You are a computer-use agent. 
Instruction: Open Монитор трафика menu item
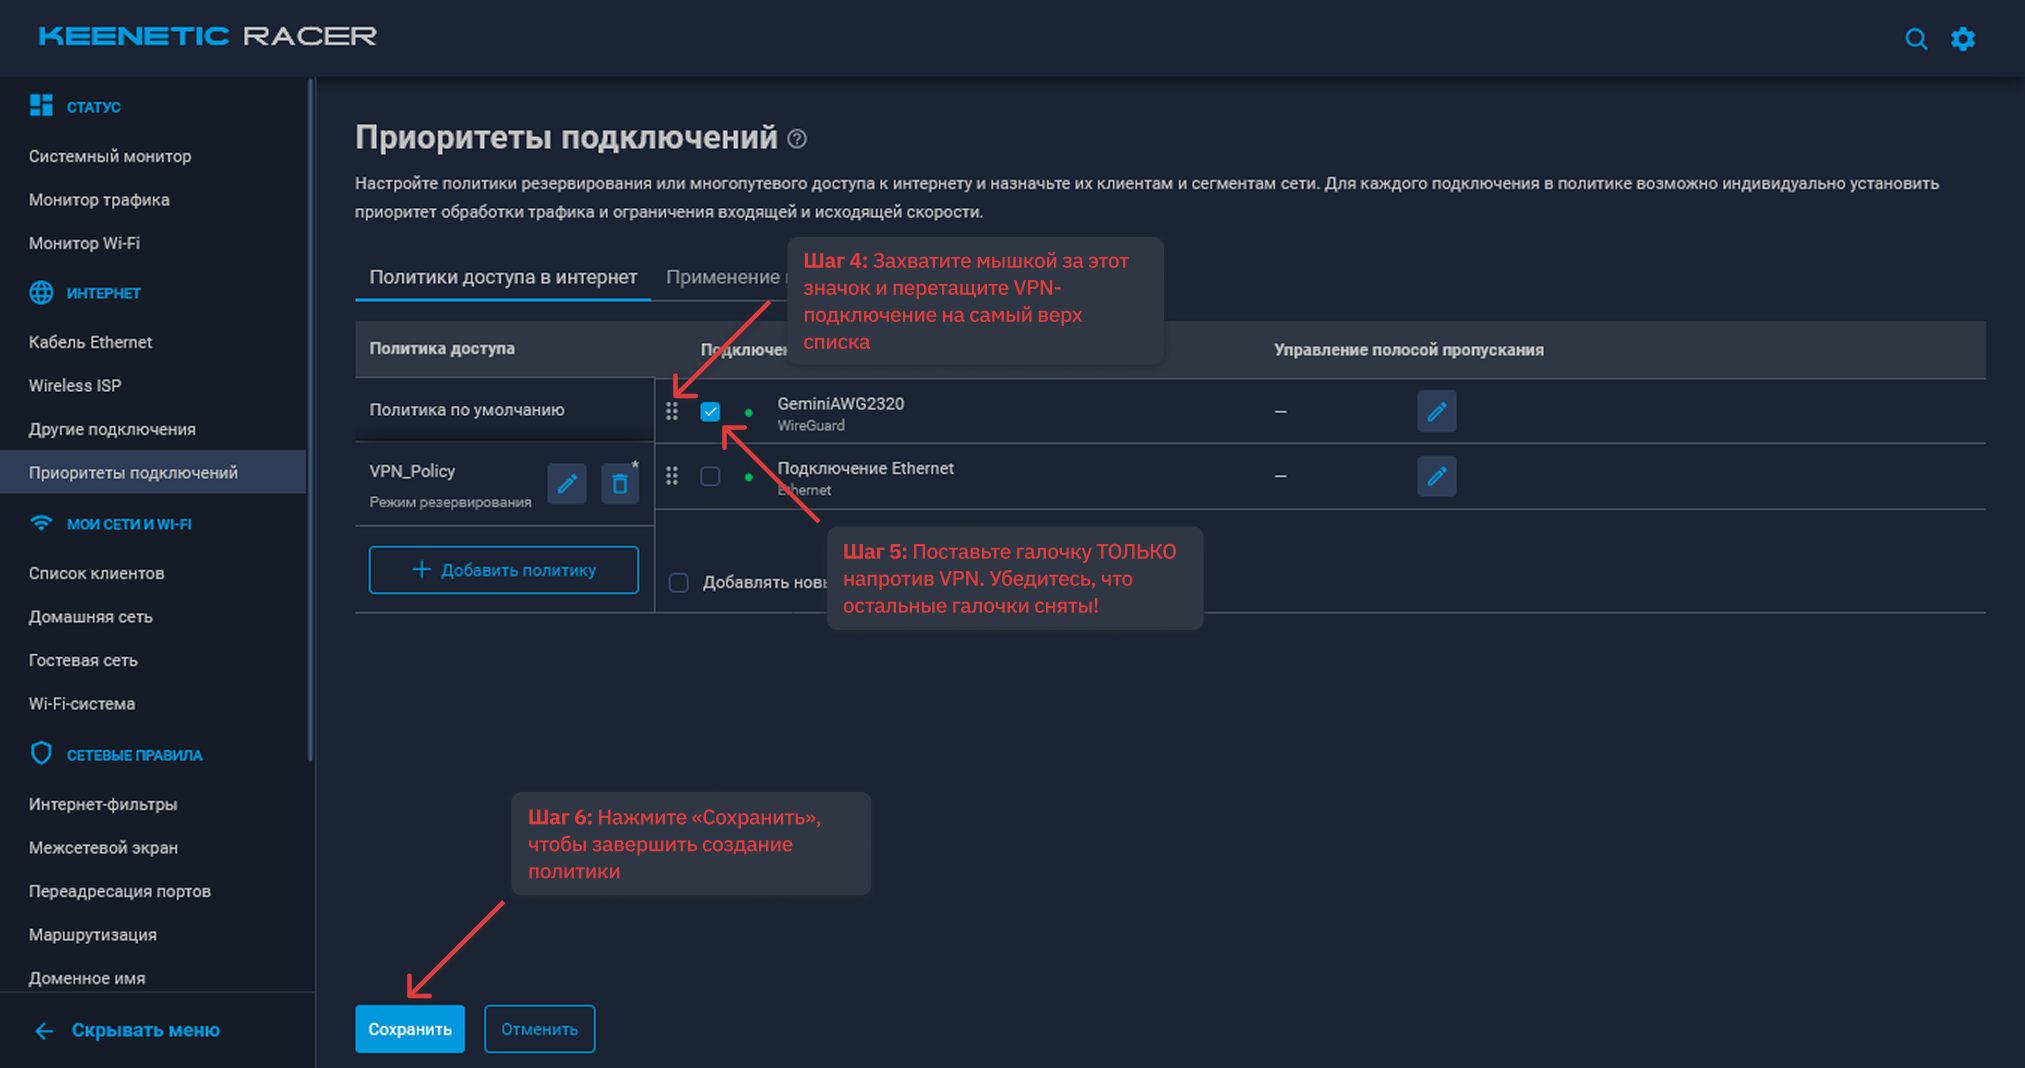point(99,200)
